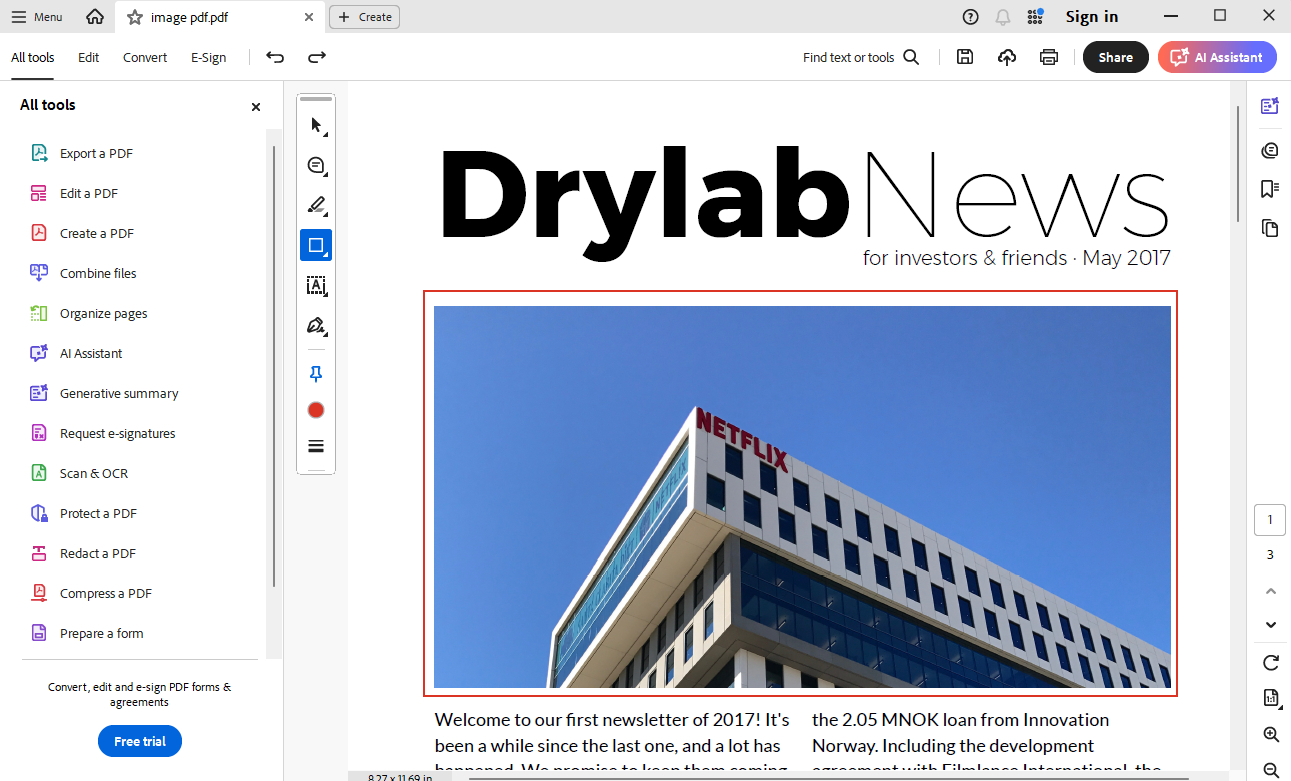Open the Comments panel icon
Screen dimensions: 1291x781
tap(1270, 150)
